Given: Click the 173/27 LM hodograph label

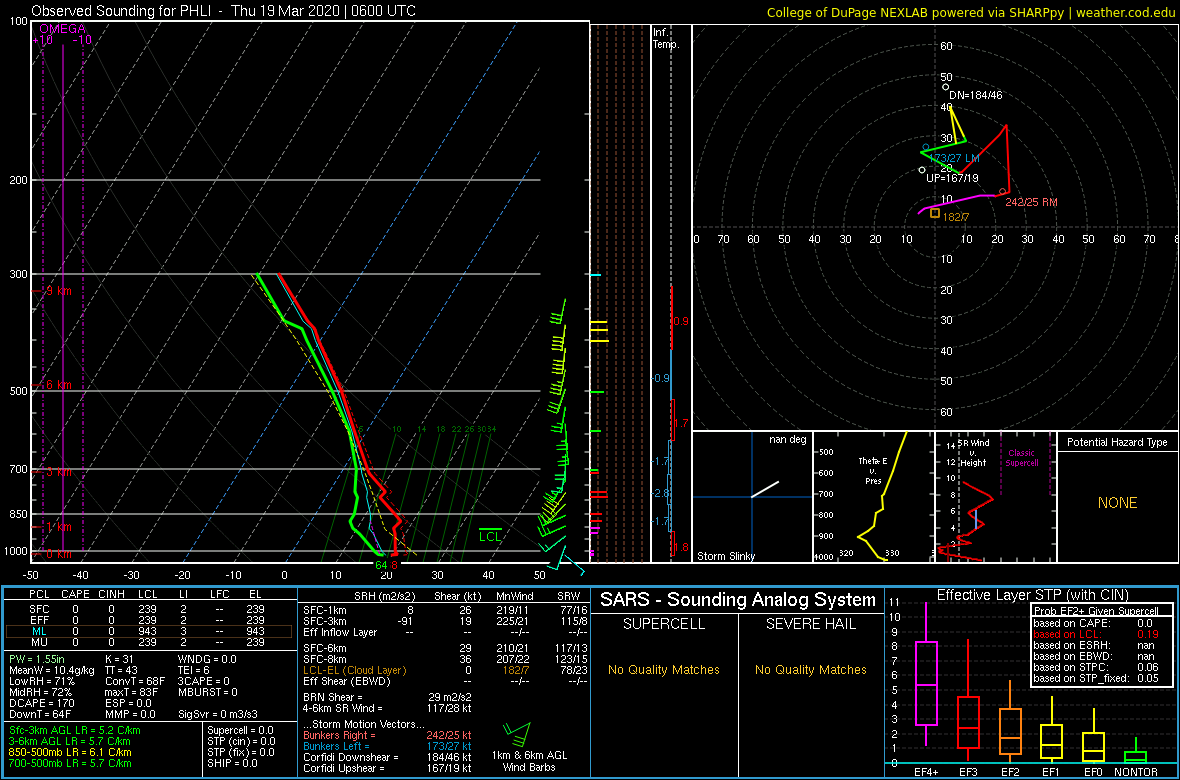Looking at the screenshot, I should (954, 158).
